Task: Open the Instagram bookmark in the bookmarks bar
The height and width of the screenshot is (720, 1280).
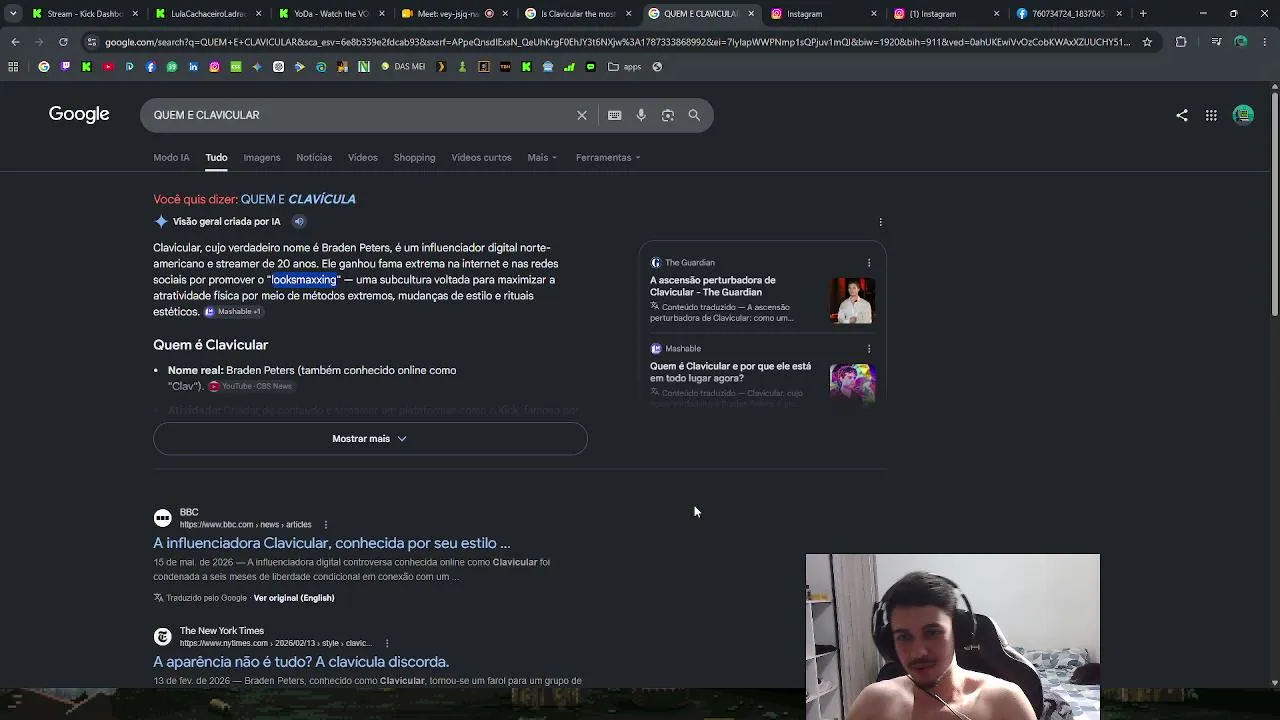Action: coord(214,67)
